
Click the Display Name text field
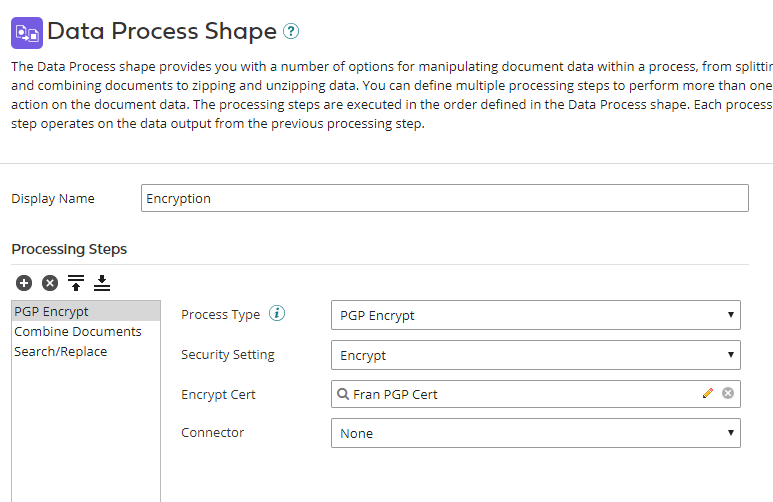tap(445, 198)
